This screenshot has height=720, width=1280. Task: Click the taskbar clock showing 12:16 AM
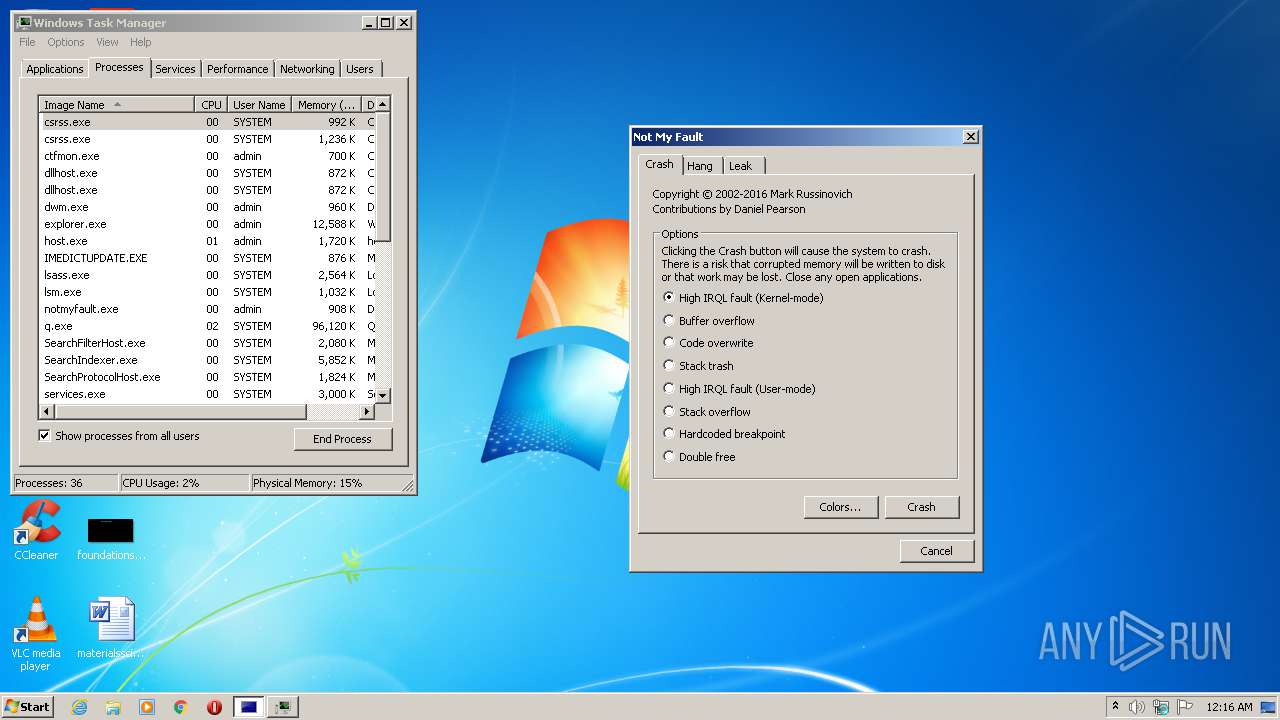[1229, 707]
